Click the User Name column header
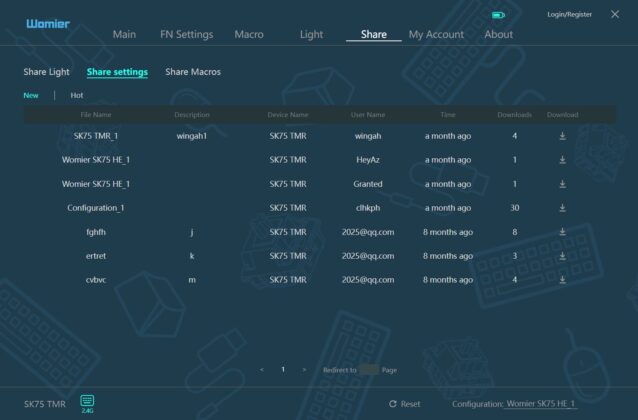The width and height of the screenshot is (638, 420). 368,115
